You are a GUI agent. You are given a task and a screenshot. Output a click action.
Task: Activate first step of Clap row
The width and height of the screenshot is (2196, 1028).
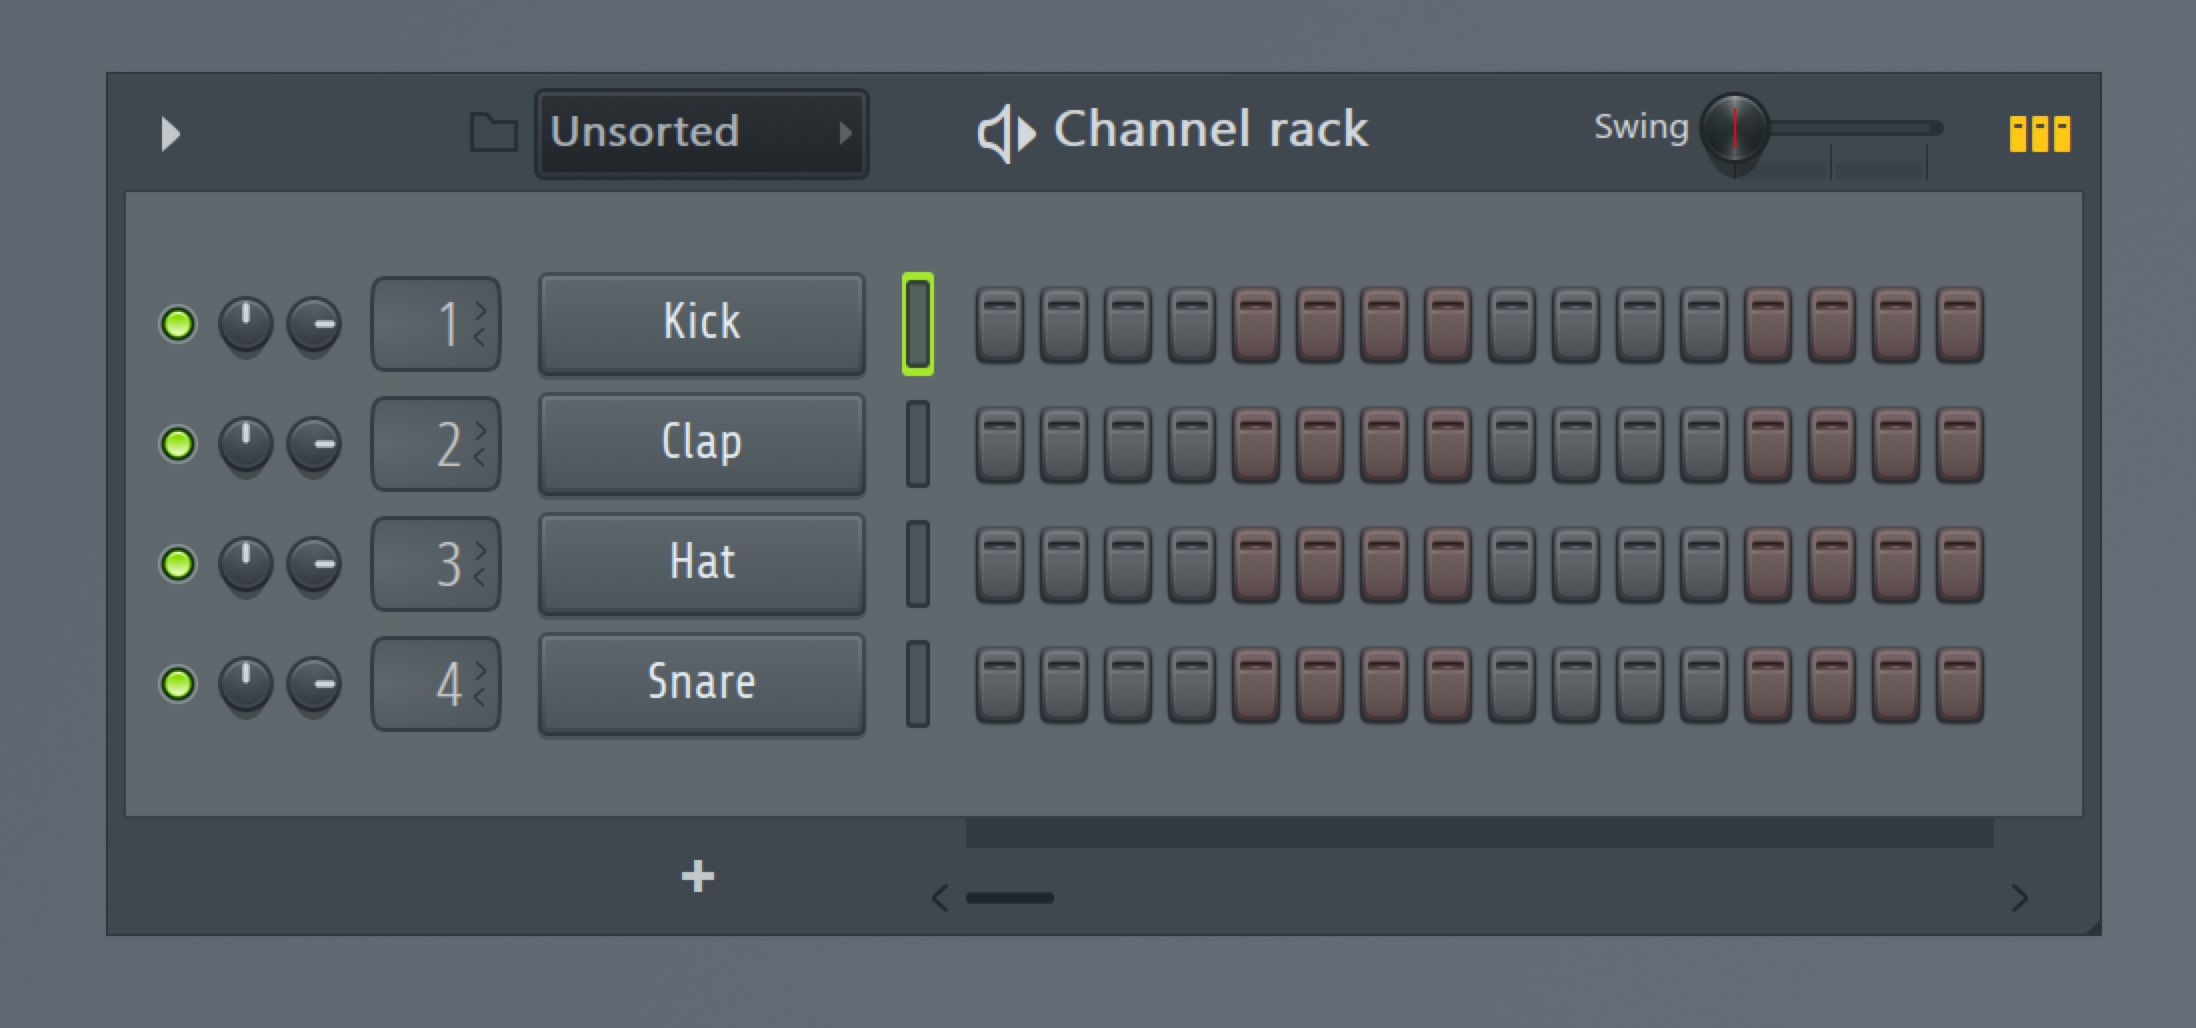coord(1000,445)
